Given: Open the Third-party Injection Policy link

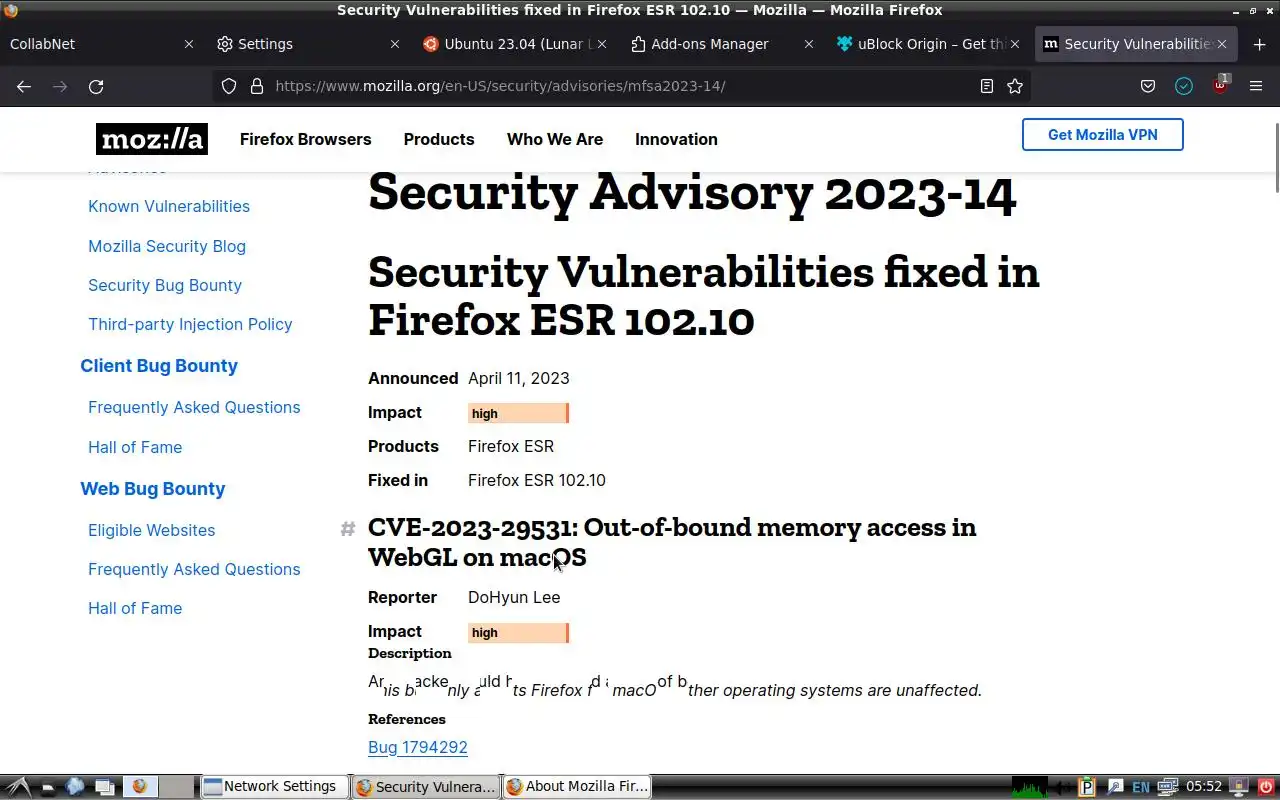Looking at the screenshot, I should pos(190,324).
